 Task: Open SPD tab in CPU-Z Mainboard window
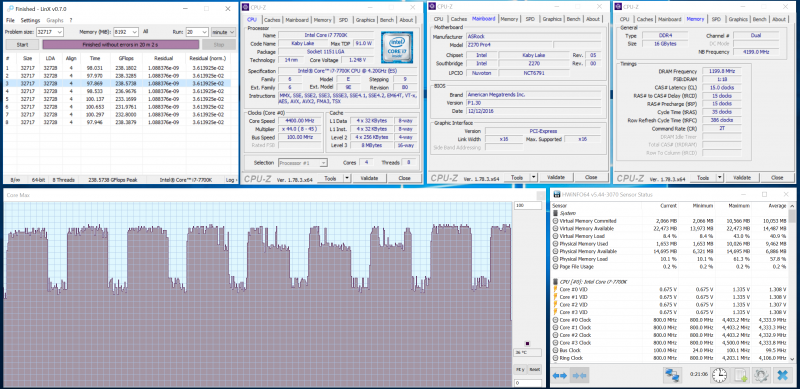point(530,19)
